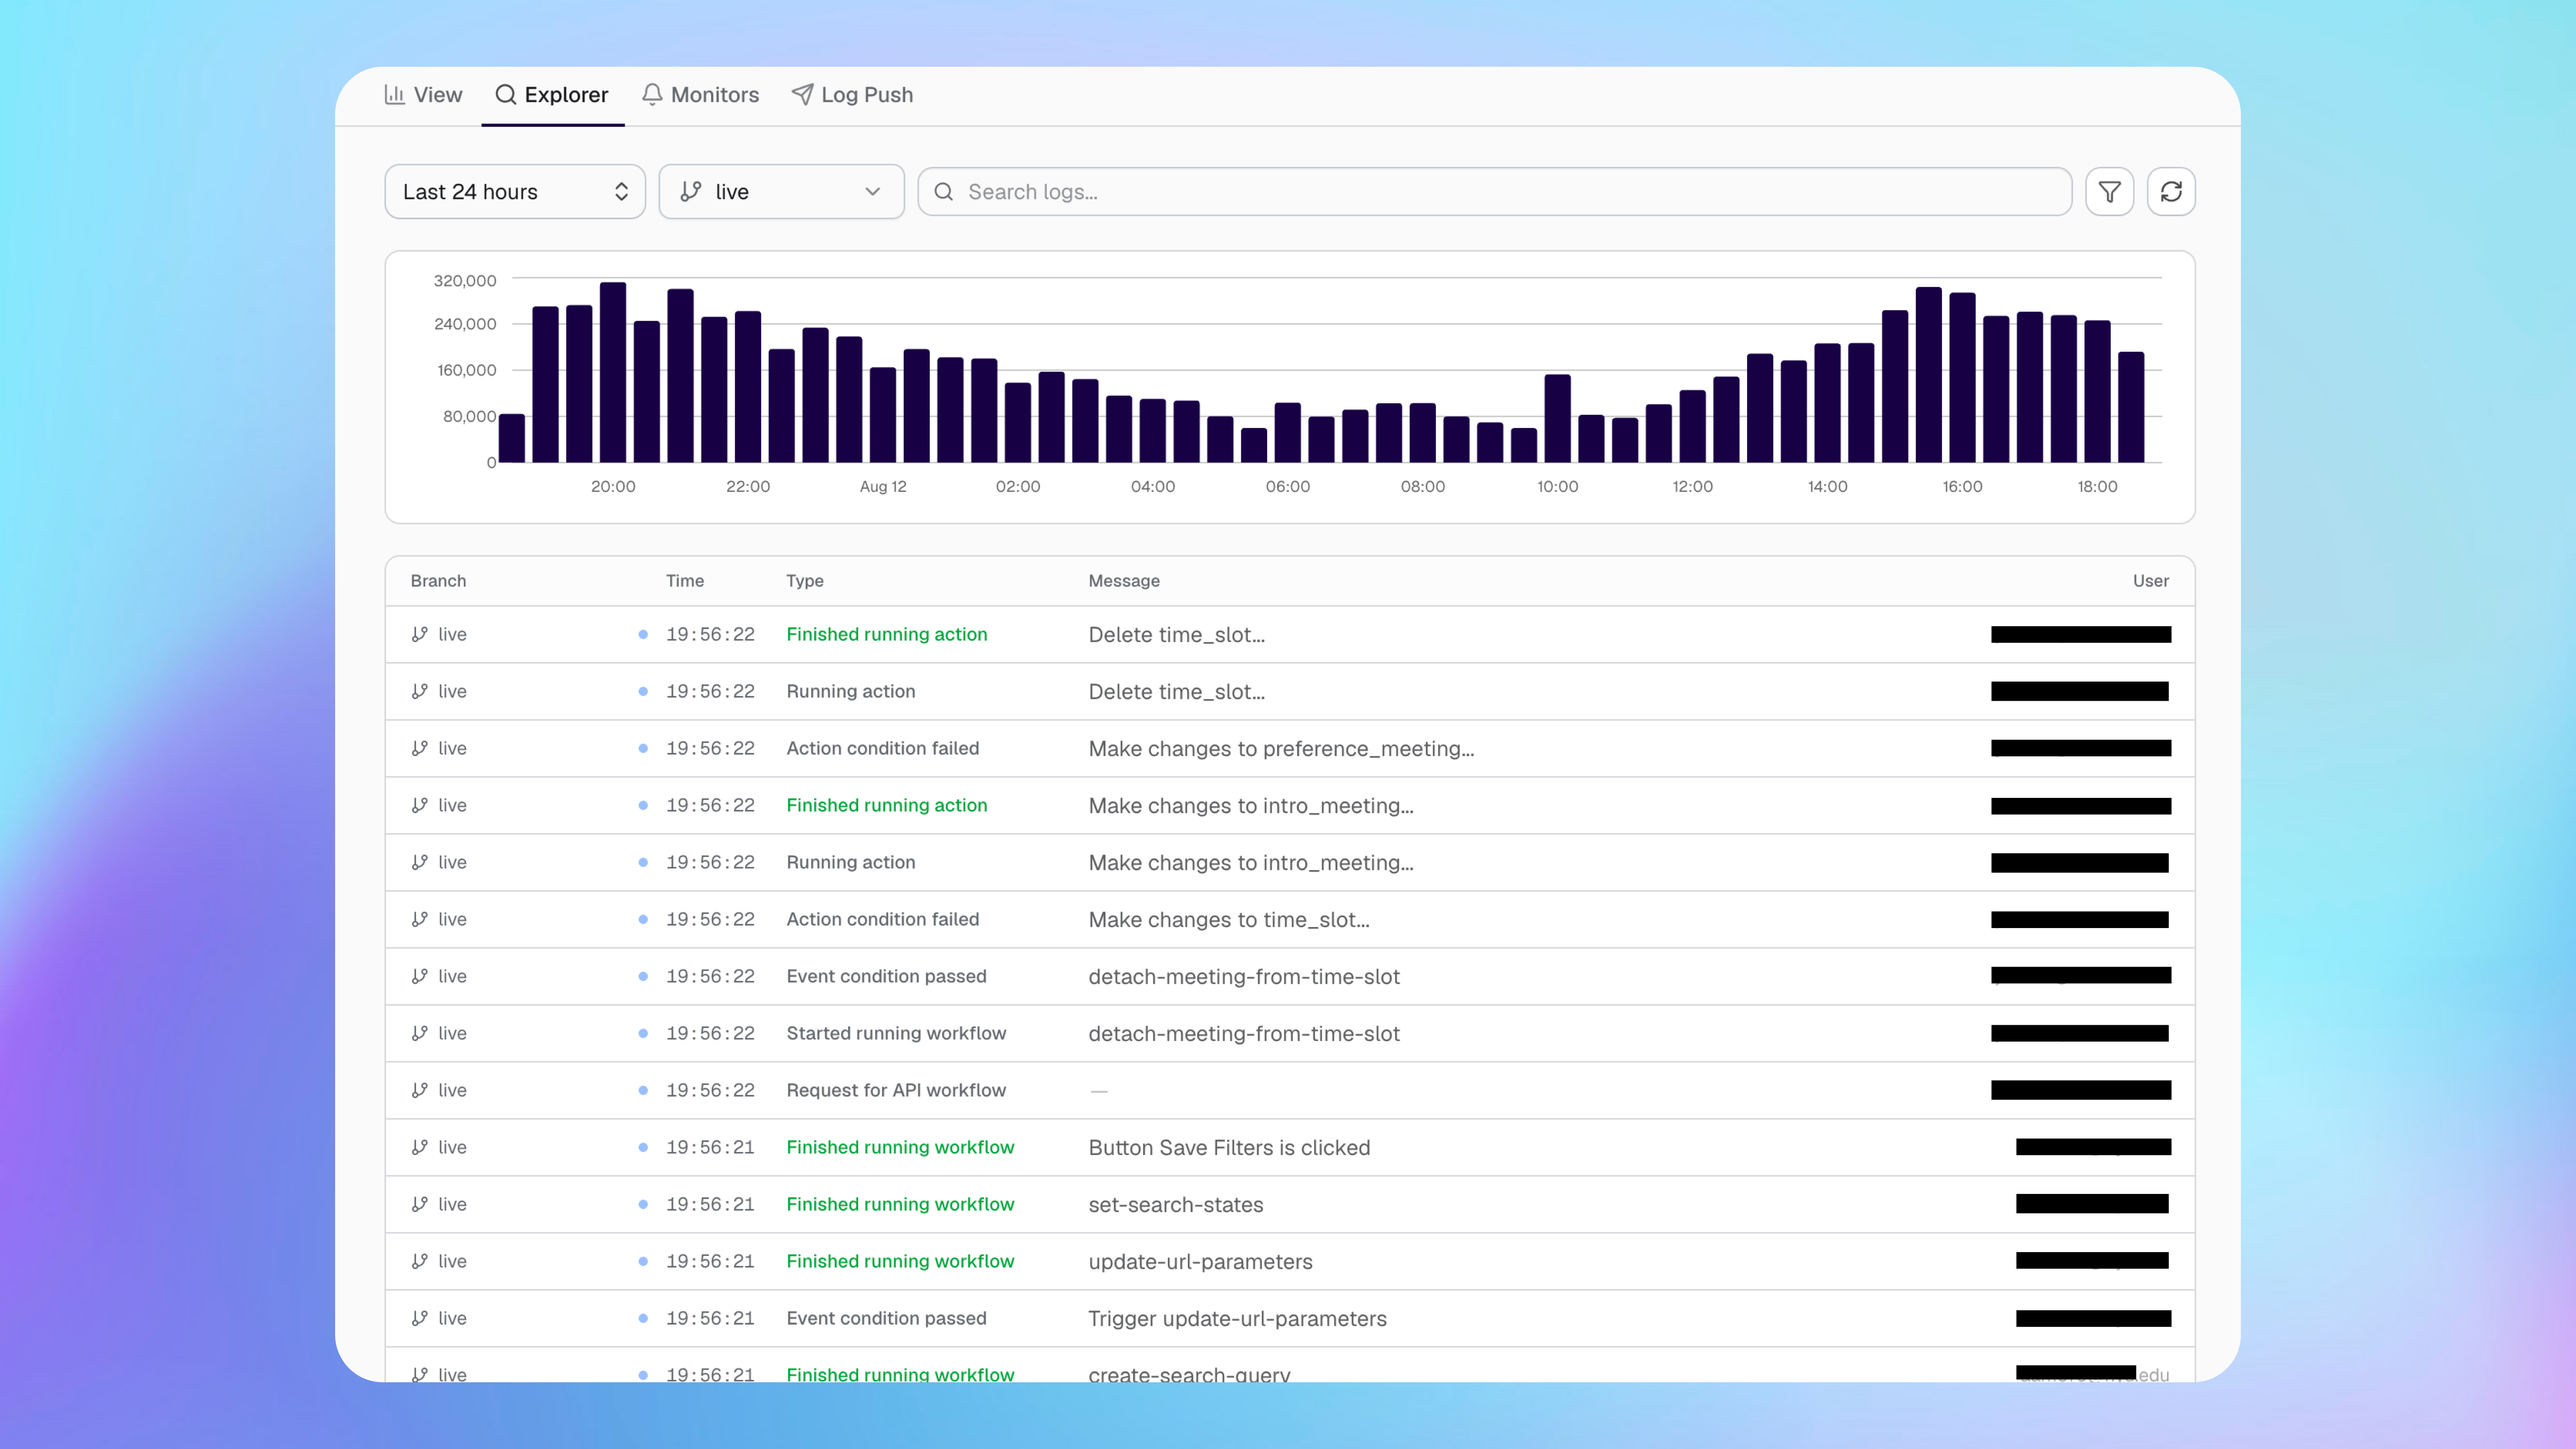2576x1449 pixels.
Task: Open the View tab
Action: coord(423,95)
